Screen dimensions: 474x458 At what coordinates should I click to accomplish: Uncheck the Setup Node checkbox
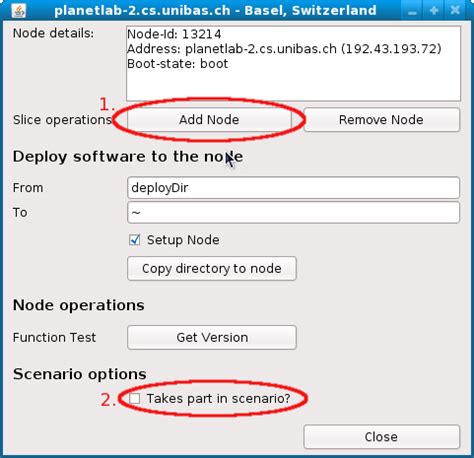pyautogui.click(x=135, y=240)
